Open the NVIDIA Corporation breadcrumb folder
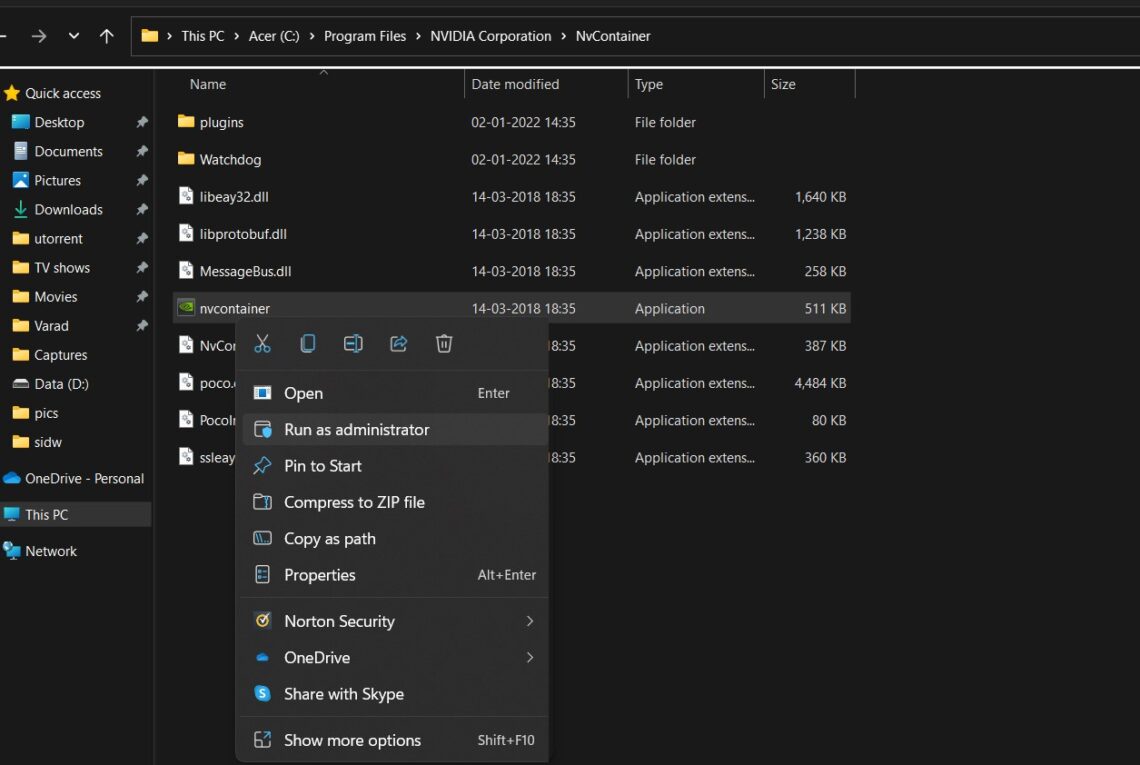Screen dimensions: 1140x765 tap(490, 36)
